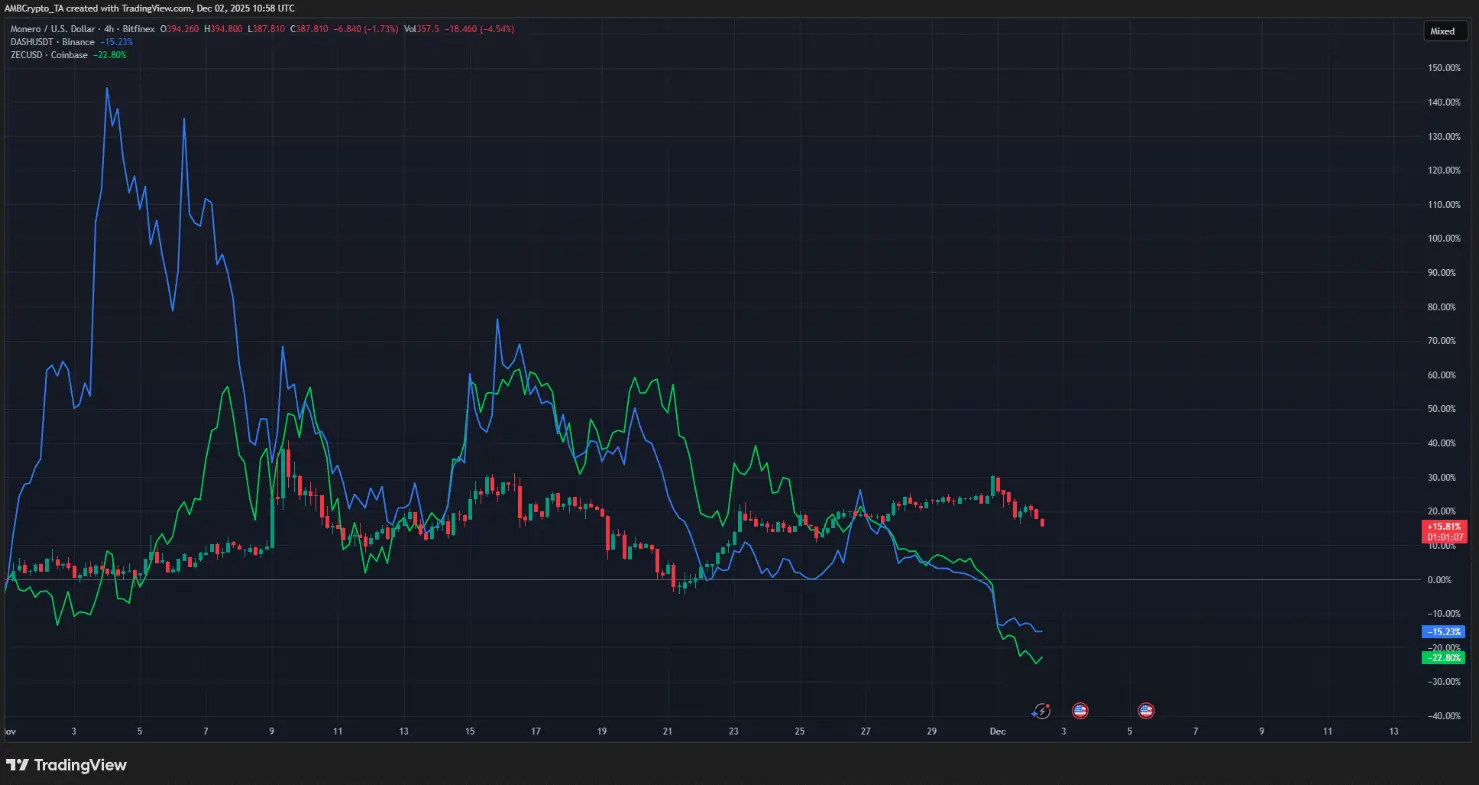The height and width of the screenshot is (785, 1479).
Task: Open the Mixed currency dropdown in the top right
Action: [1444, 30]
